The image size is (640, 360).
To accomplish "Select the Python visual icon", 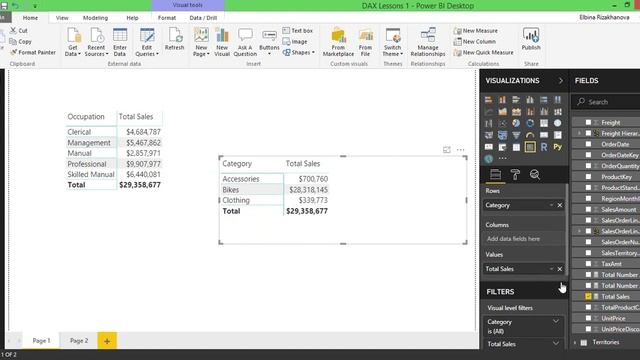I will point(558,147).
